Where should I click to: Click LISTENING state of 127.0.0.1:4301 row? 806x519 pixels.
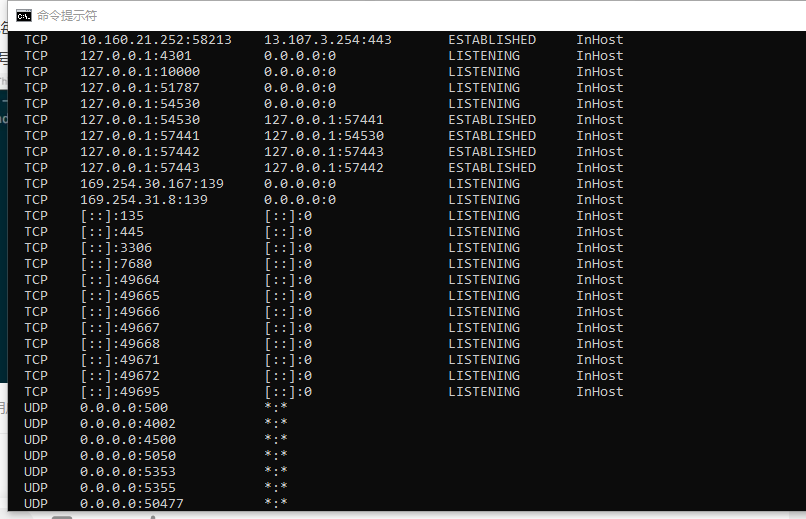tap(484, 55)
